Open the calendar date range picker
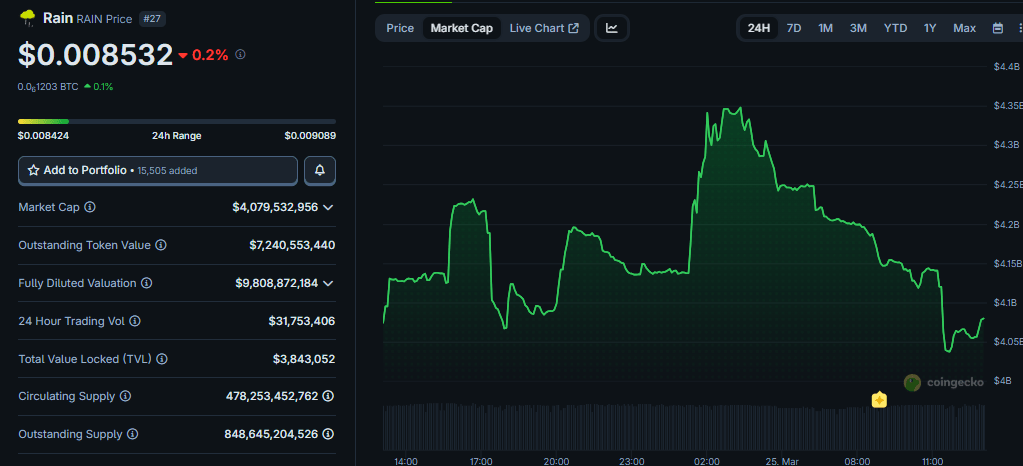The height and width of the screenshot is (466, 1023). click(997, 28)
